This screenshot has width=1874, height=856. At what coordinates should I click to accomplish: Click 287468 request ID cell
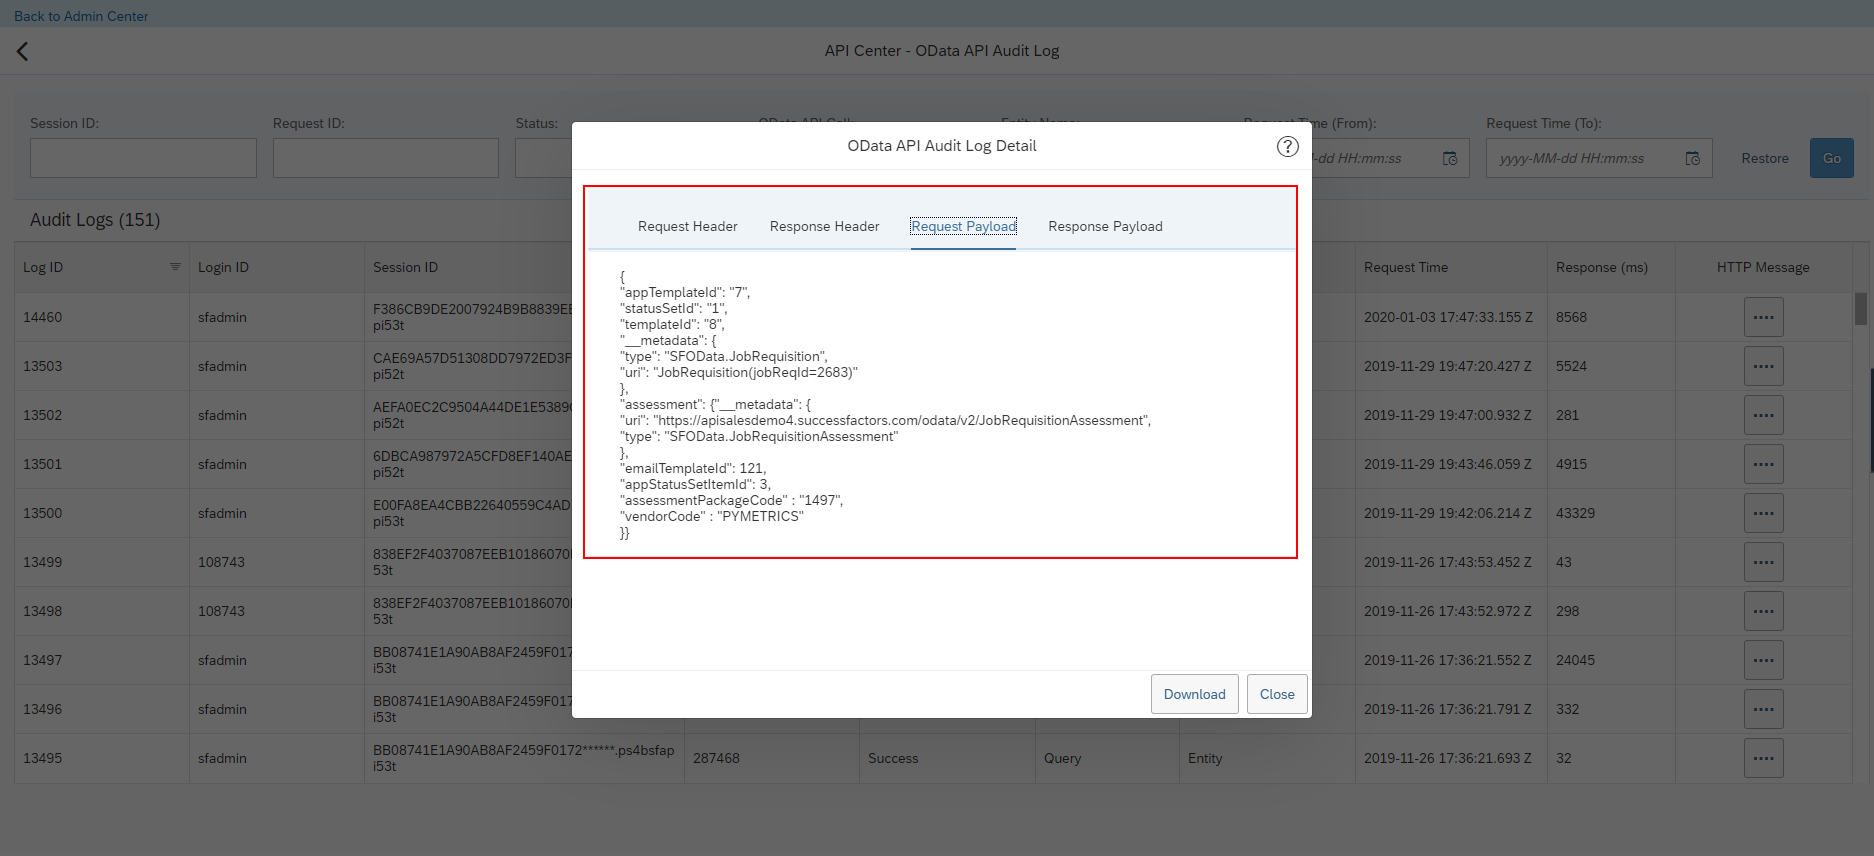tap(716, 758)
